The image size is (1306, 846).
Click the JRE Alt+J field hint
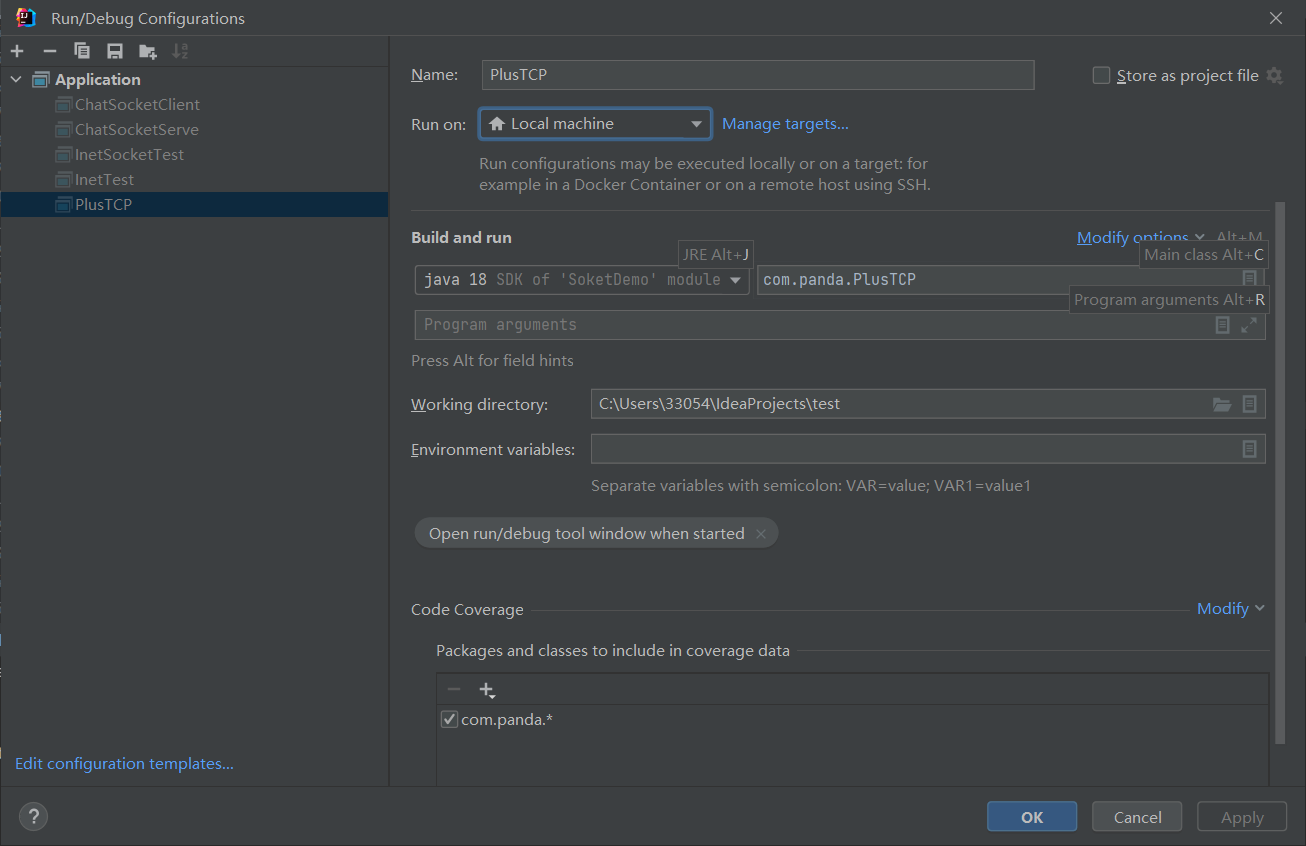tap(715, 255)
